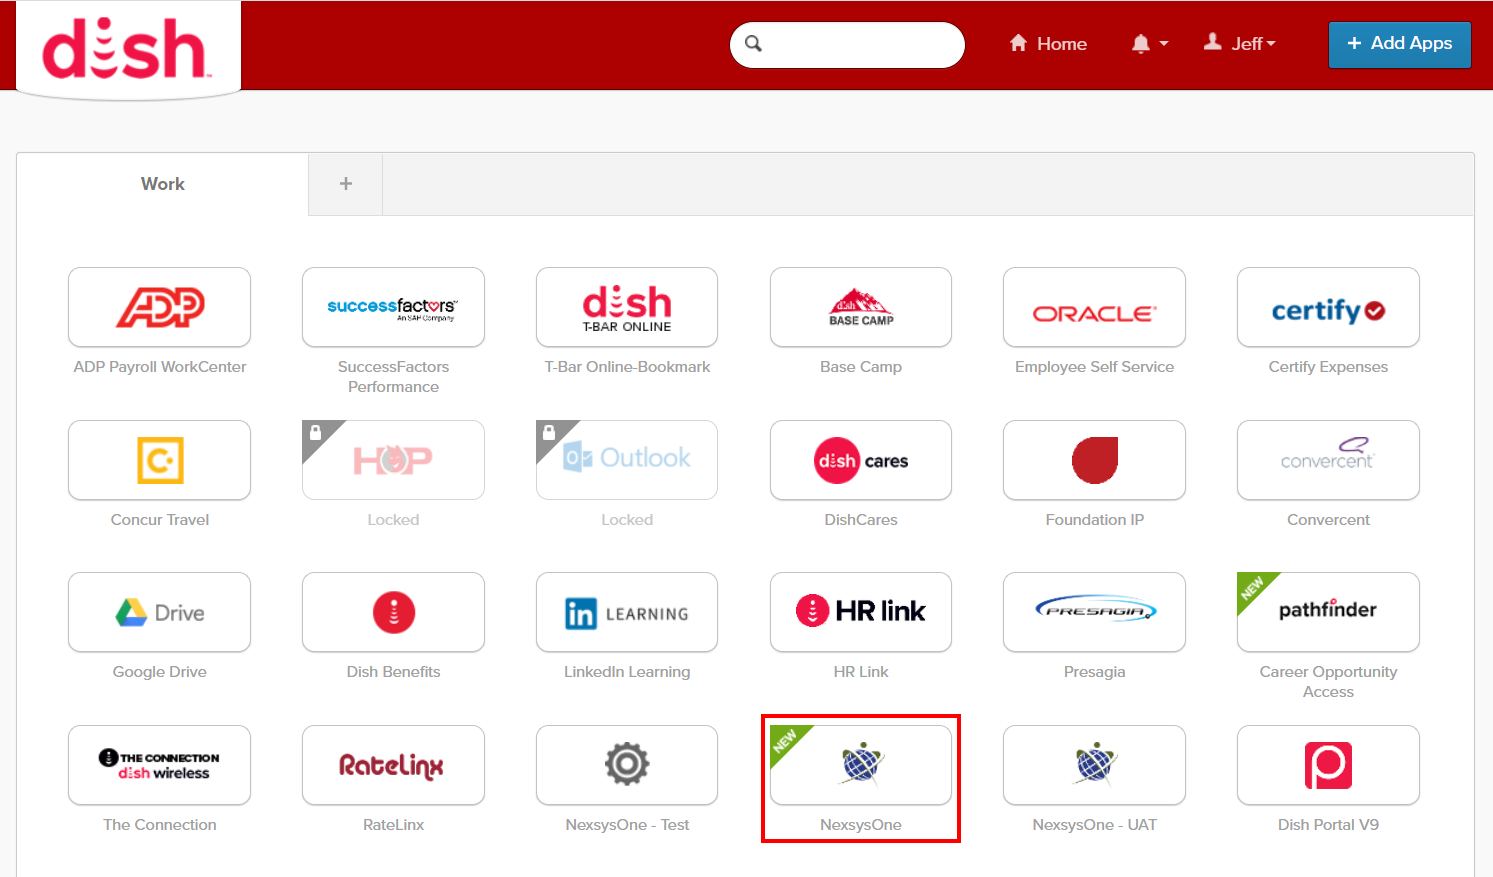Launch Foundation IP app tile

(x=1094, y=460)
